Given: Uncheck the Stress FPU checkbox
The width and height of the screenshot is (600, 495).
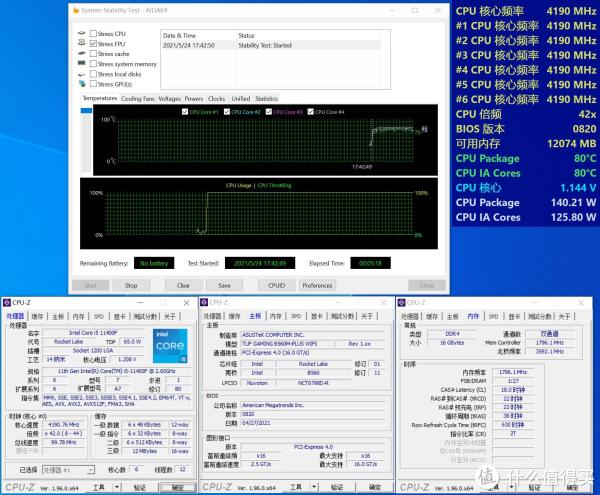Looking at the screenshot, I should tap(93, 44).
